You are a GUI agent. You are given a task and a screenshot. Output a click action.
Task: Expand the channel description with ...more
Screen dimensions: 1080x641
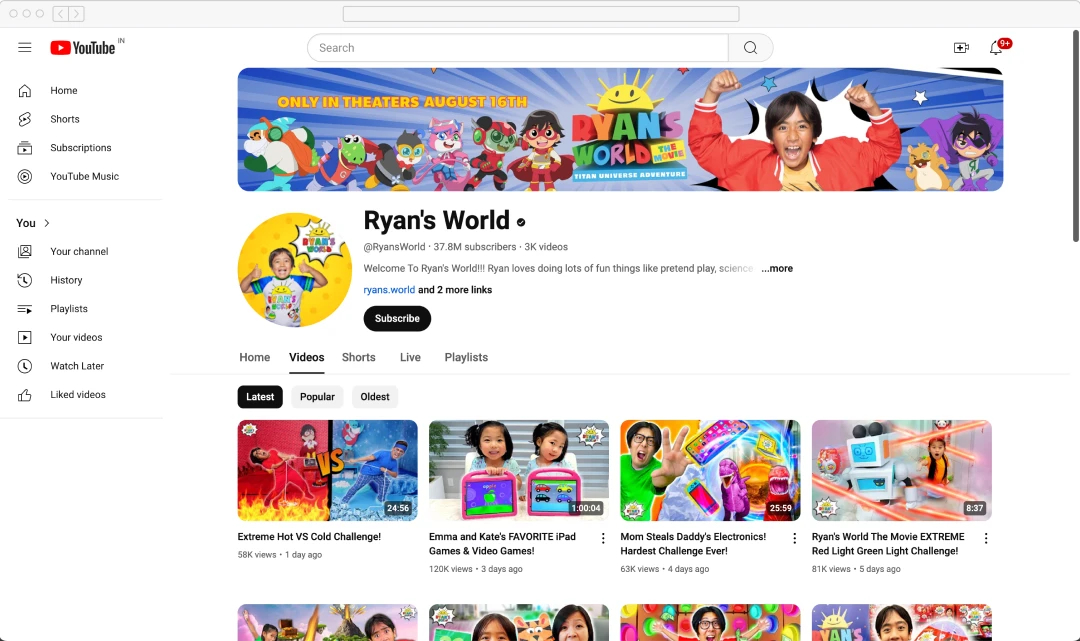pyautogui.click(x=777, y=268)
